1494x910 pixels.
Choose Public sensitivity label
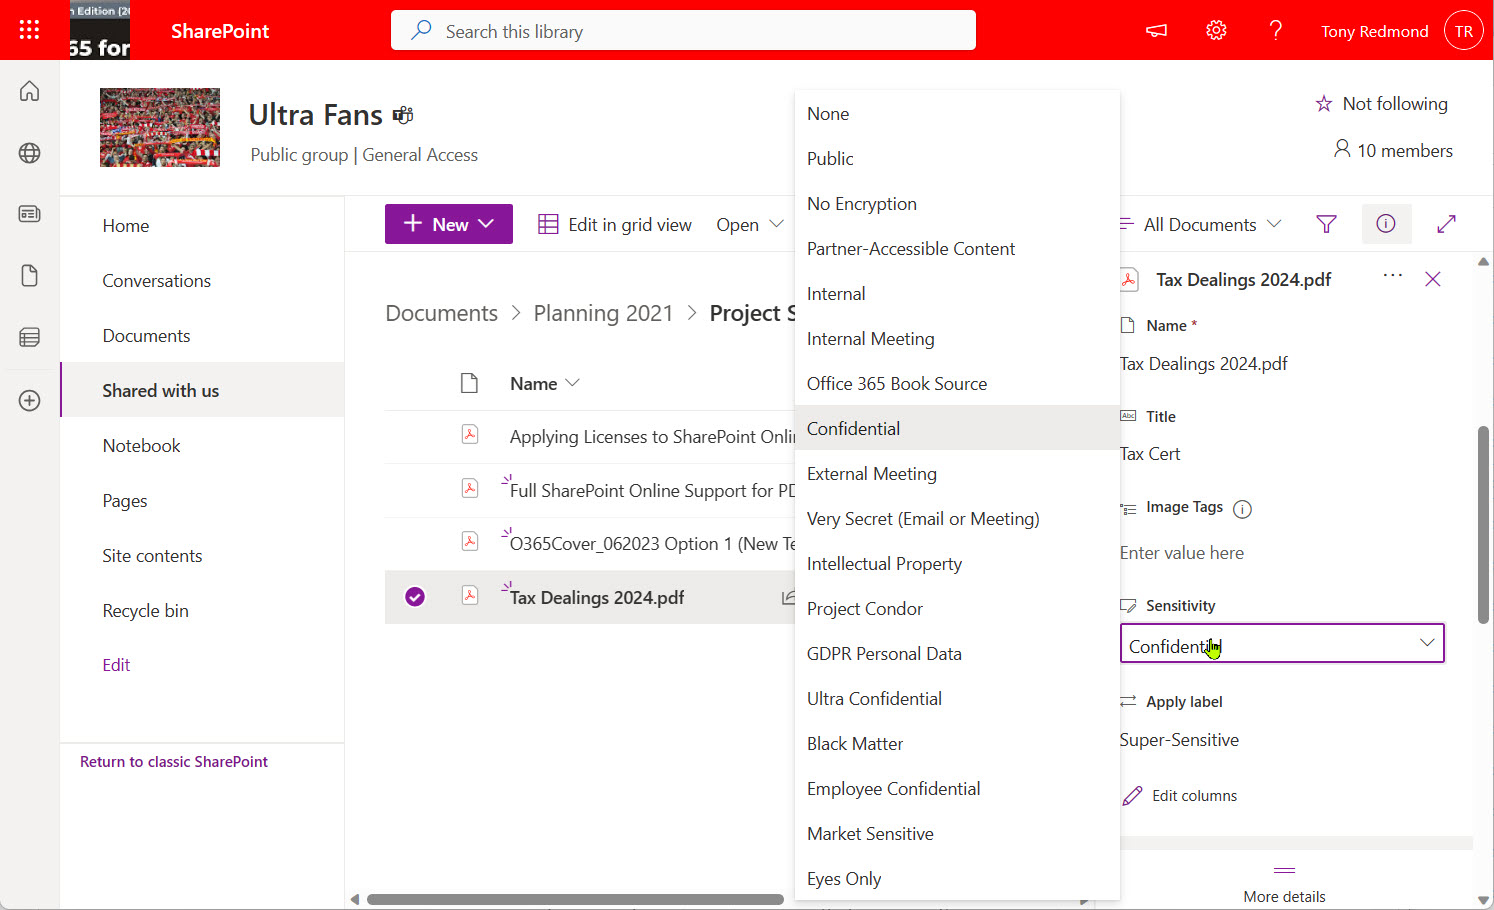(x=957, y=159)
